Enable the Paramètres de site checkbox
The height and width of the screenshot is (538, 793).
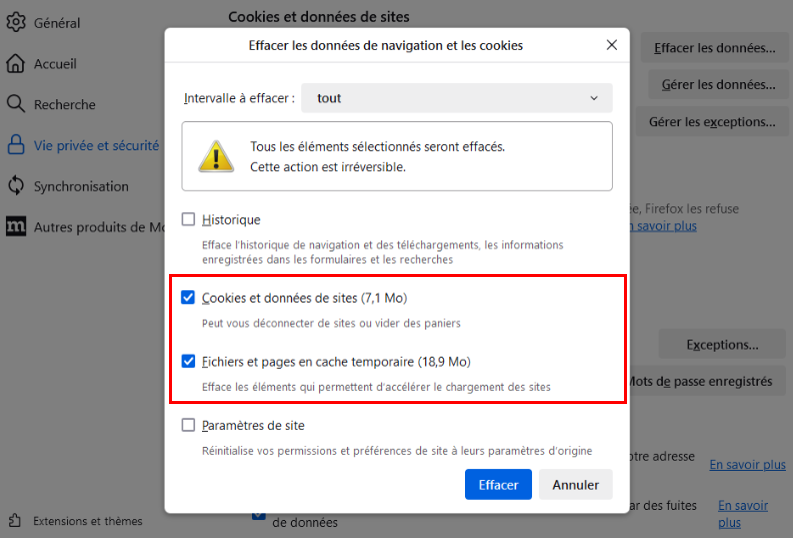188,425
